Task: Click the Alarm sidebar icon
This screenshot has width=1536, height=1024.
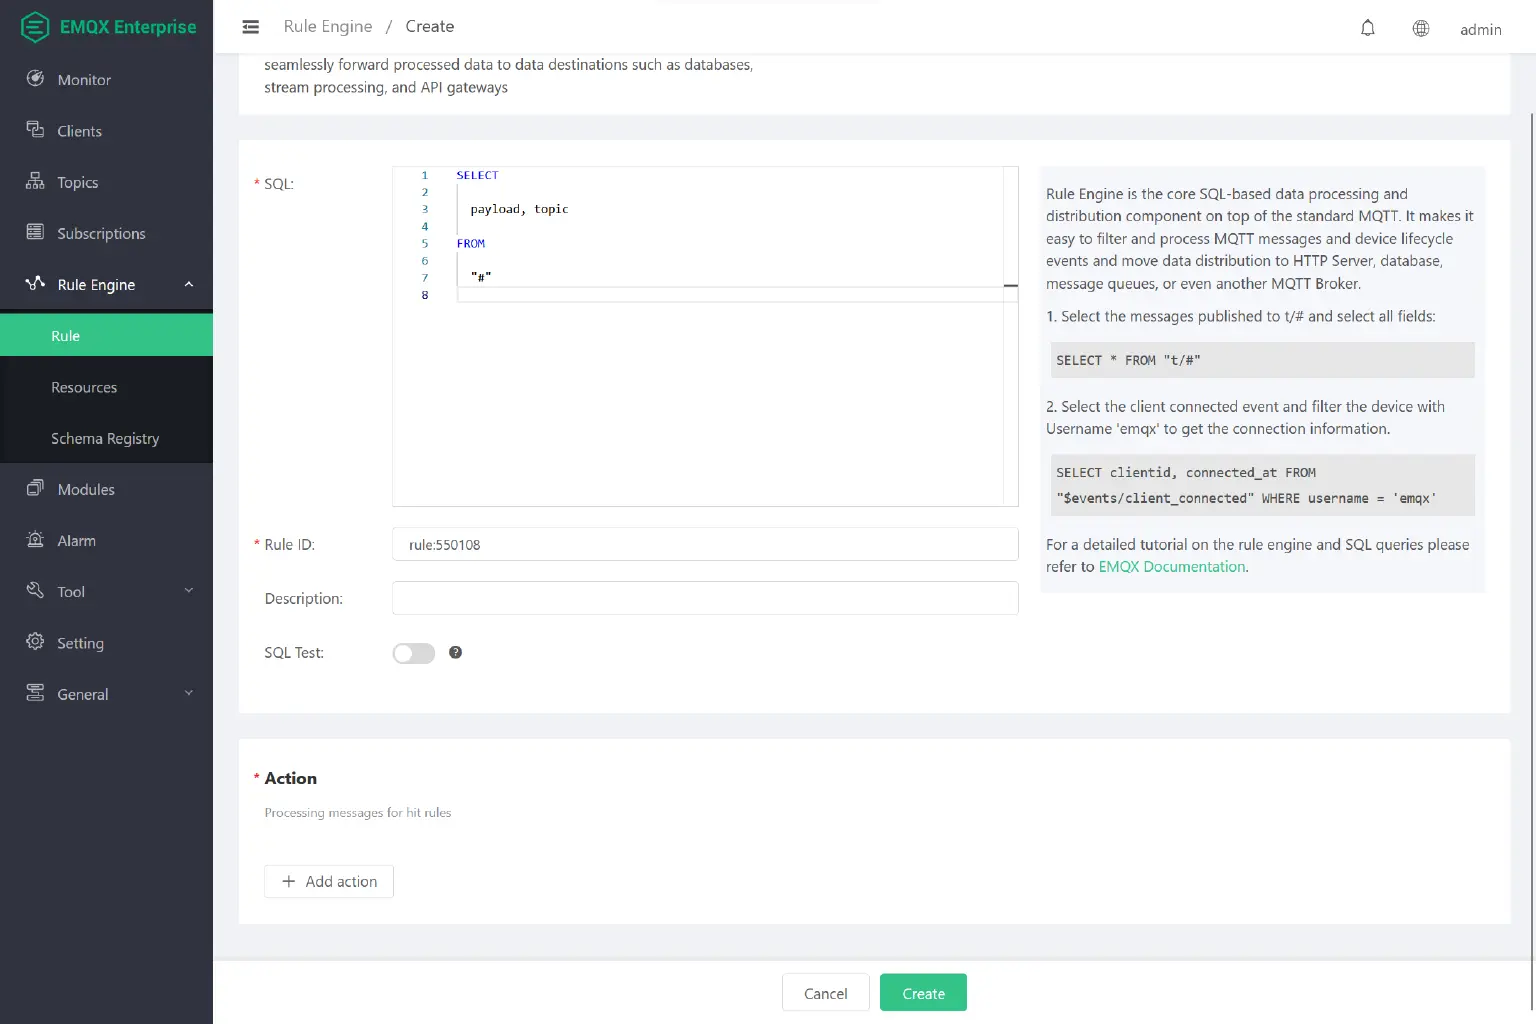Action: coord(35,540)
